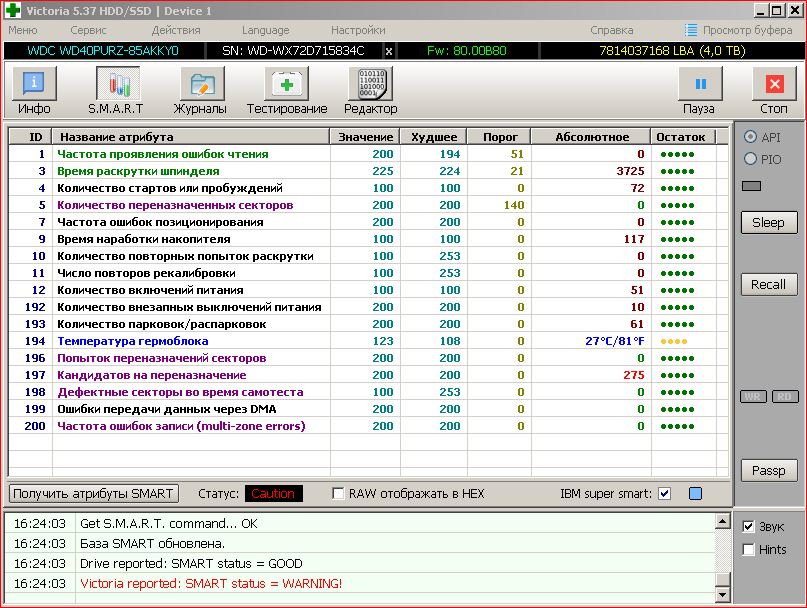Click log line Victoria reported: SMART status = WARNING!
The width and height of the screenshot is (807, 608).
(x=211, y=584)
